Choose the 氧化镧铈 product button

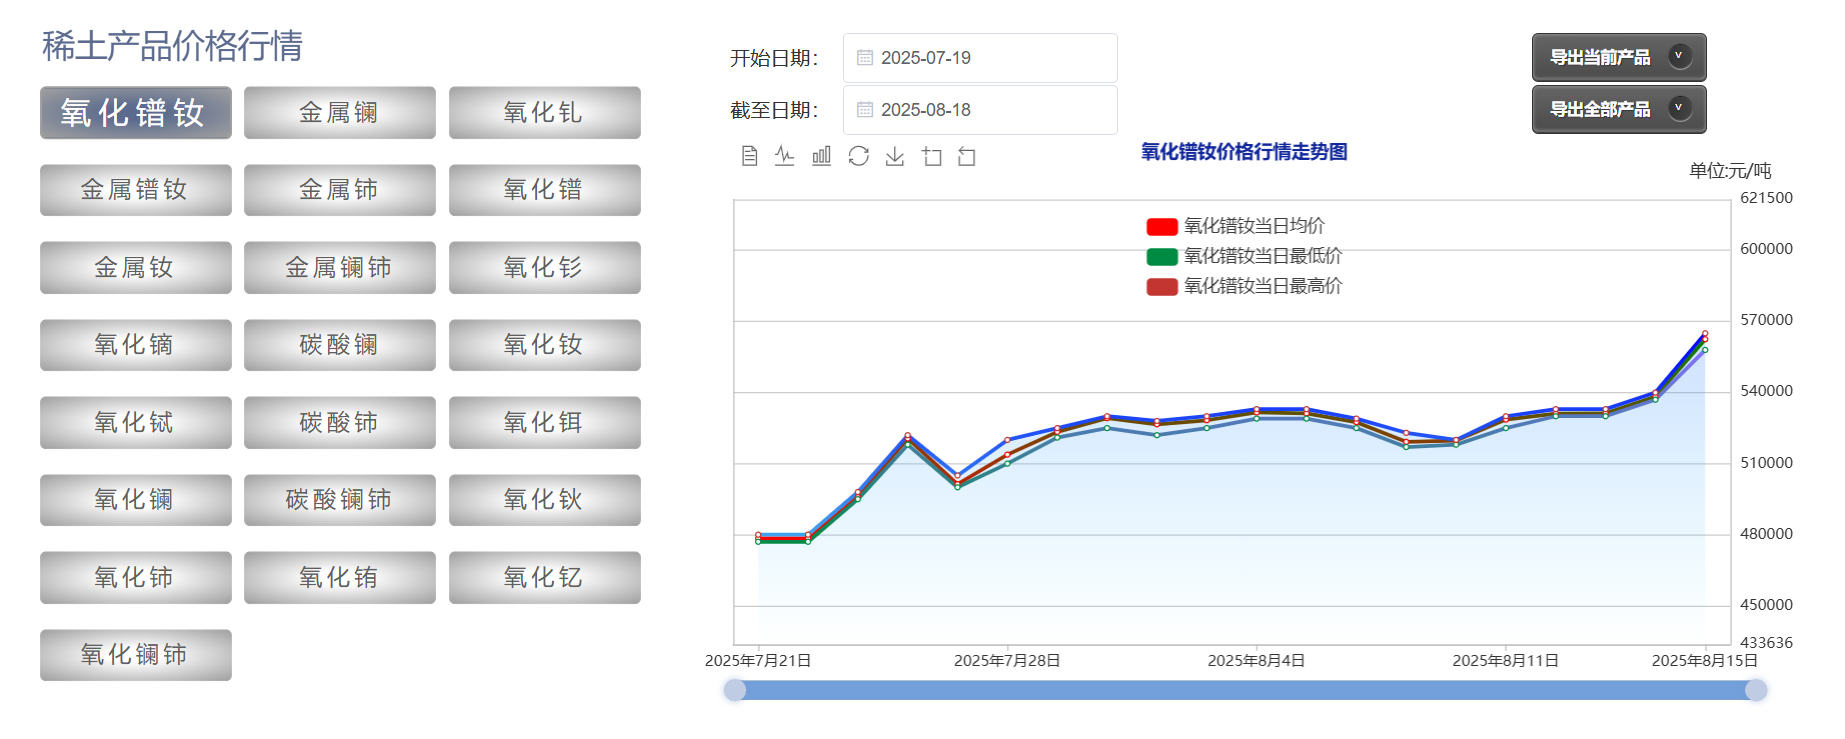pos(136,655)
